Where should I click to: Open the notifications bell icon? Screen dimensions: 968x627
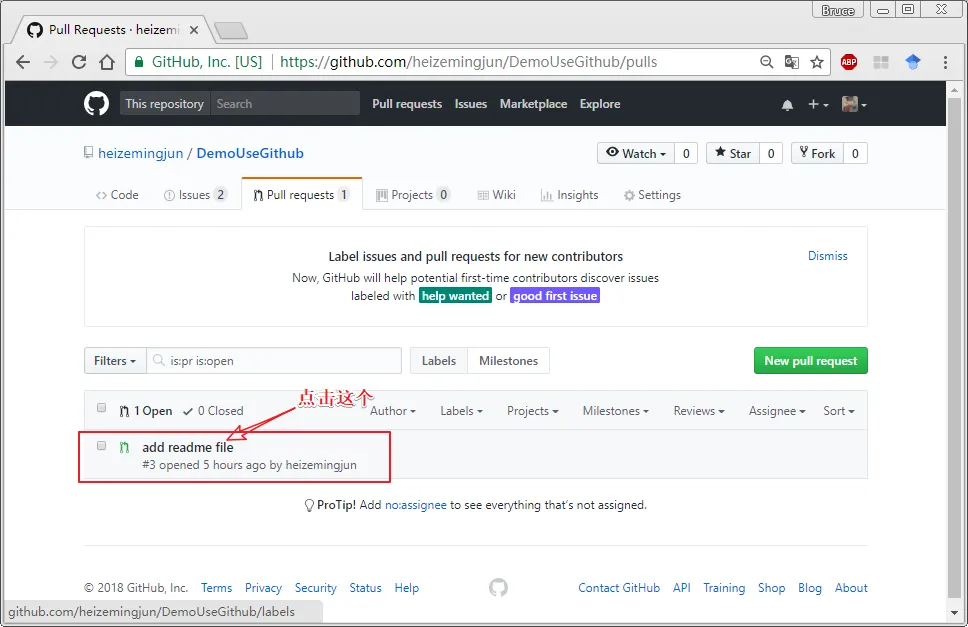pyautogui.click(x=787, y=105)
